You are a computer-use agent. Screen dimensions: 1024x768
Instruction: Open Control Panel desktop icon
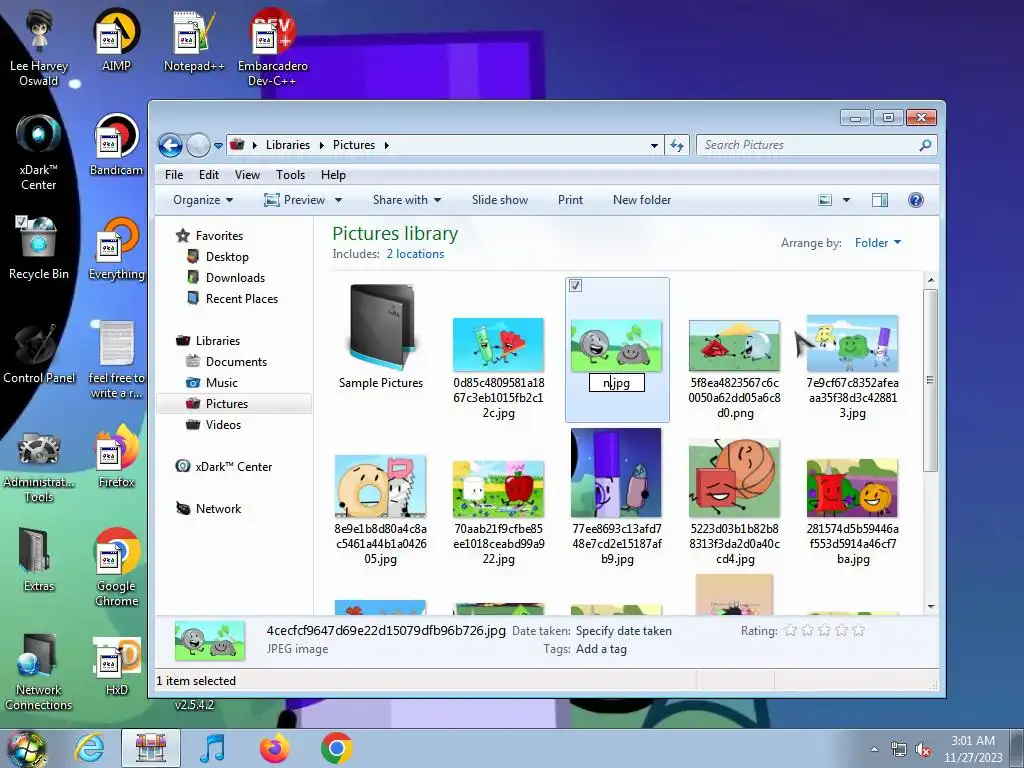[39, 353]
